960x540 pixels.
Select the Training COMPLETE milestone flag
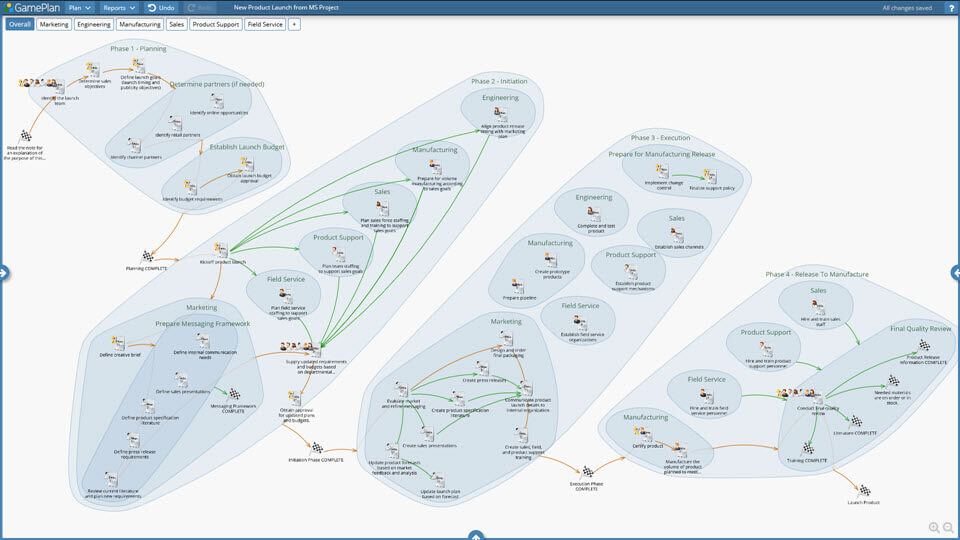coord(808,448)
